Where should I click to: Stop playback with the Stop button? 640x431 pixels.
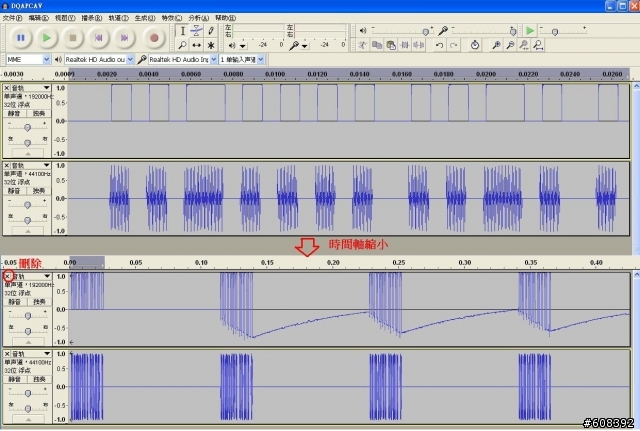tap(73, 38)
